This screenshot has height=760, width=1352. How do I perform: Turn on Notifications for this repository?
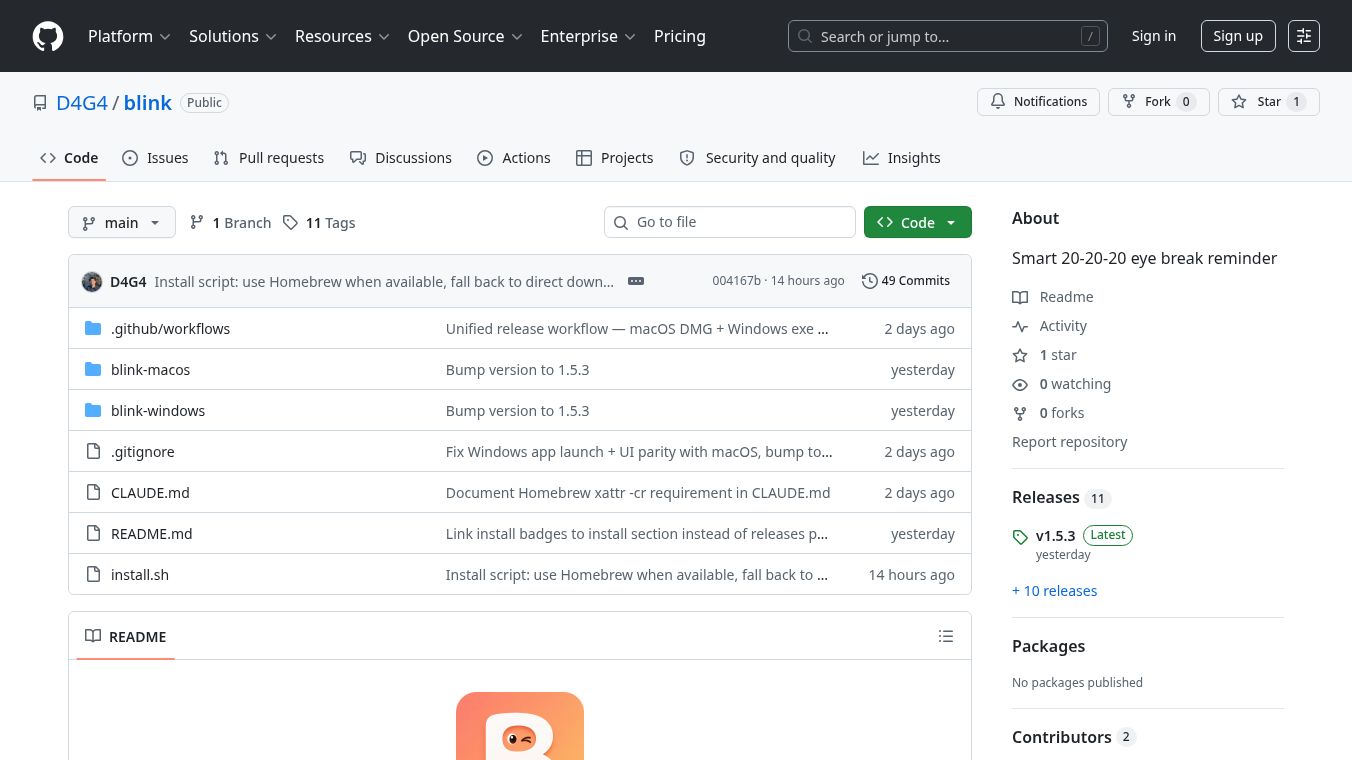point(1038,102)
